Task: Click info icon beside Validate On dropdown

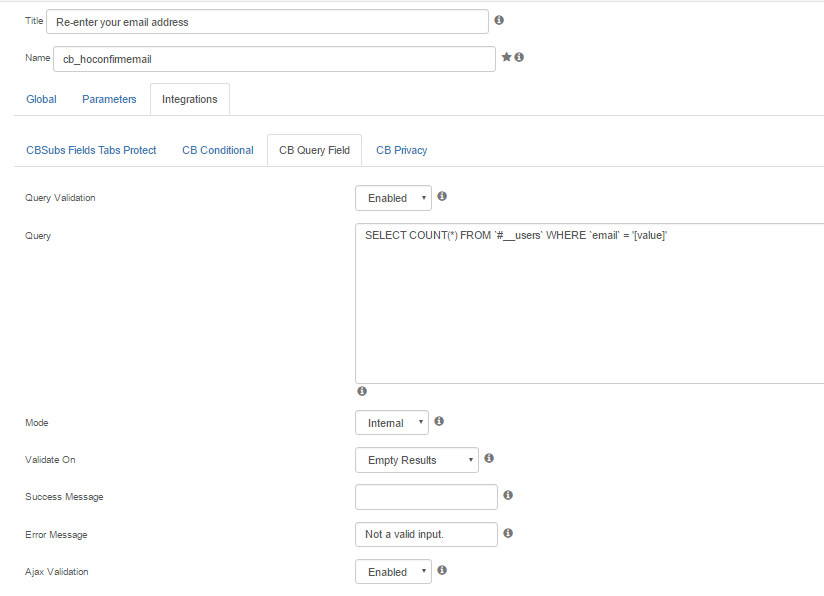Action: pyautogui.click(x=489, y=458)
